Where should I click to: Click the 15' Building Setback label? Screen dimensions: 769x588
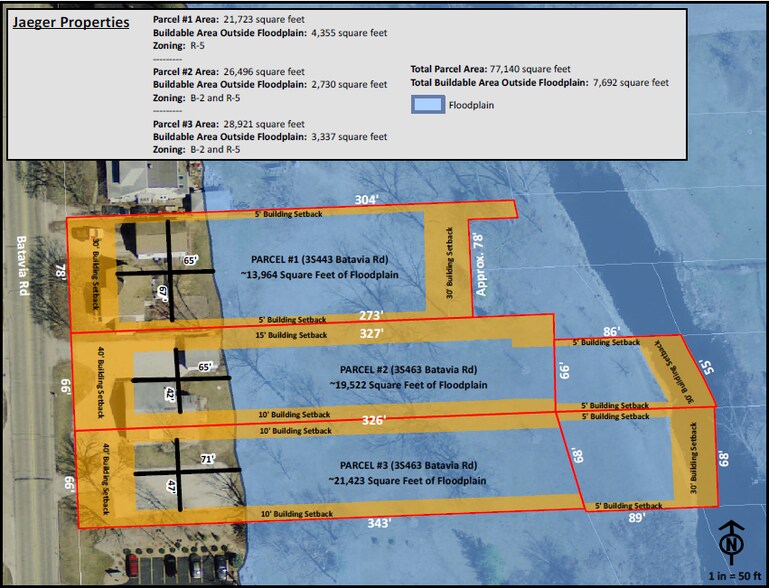[x=292, y=334]
